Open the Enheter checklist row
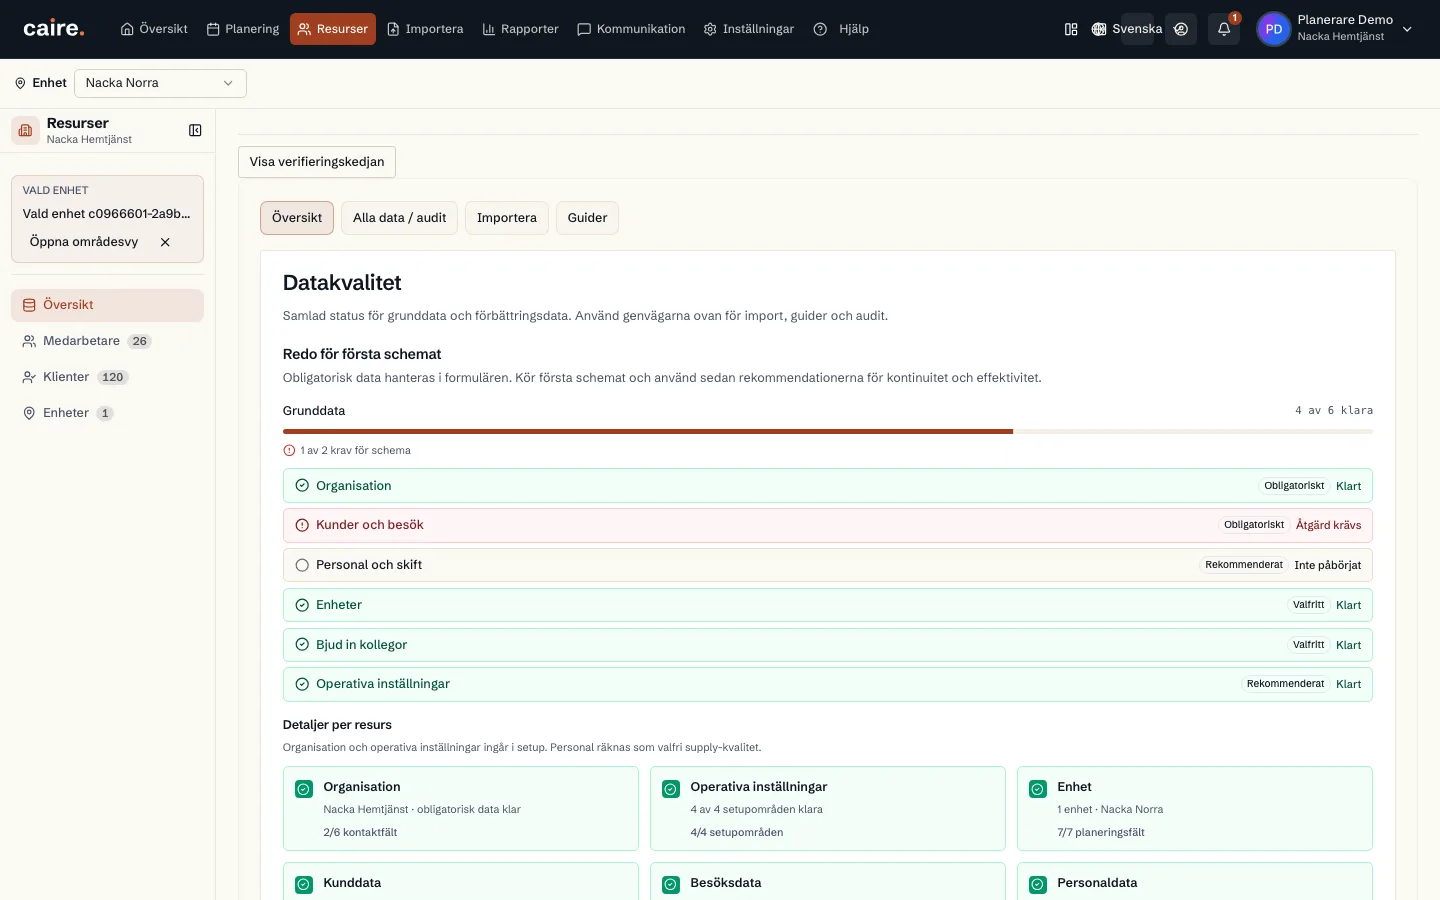The image size is (1440, 900). [828, 605]
